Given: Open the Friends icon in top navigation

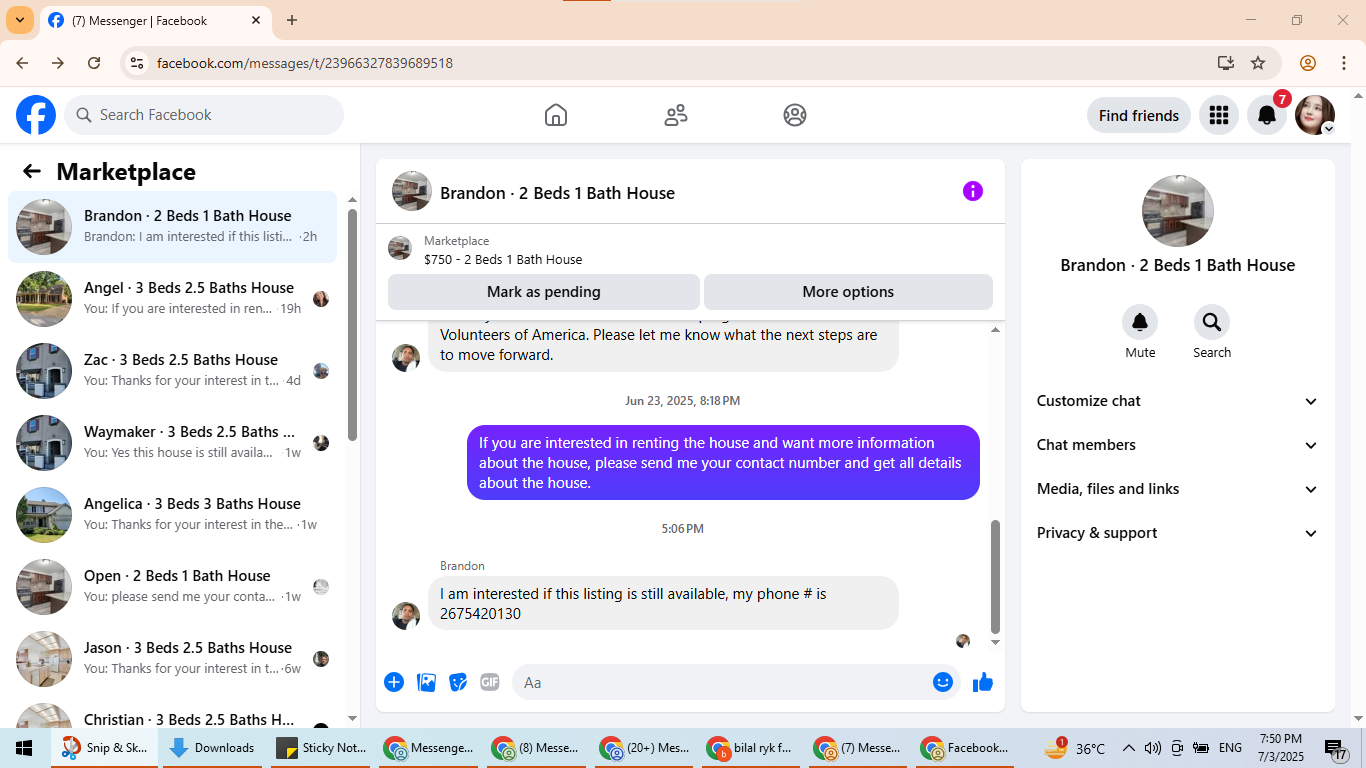Looking at the screenshot, I should click(676, 115).
